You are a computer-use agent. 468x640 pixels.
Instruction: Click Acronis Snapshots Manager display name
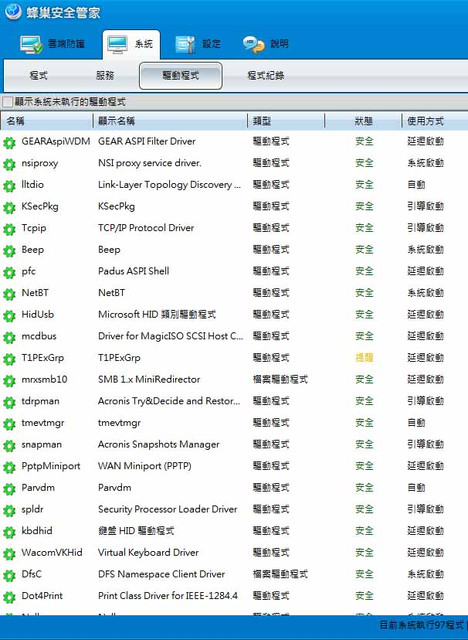click(158, 444)
